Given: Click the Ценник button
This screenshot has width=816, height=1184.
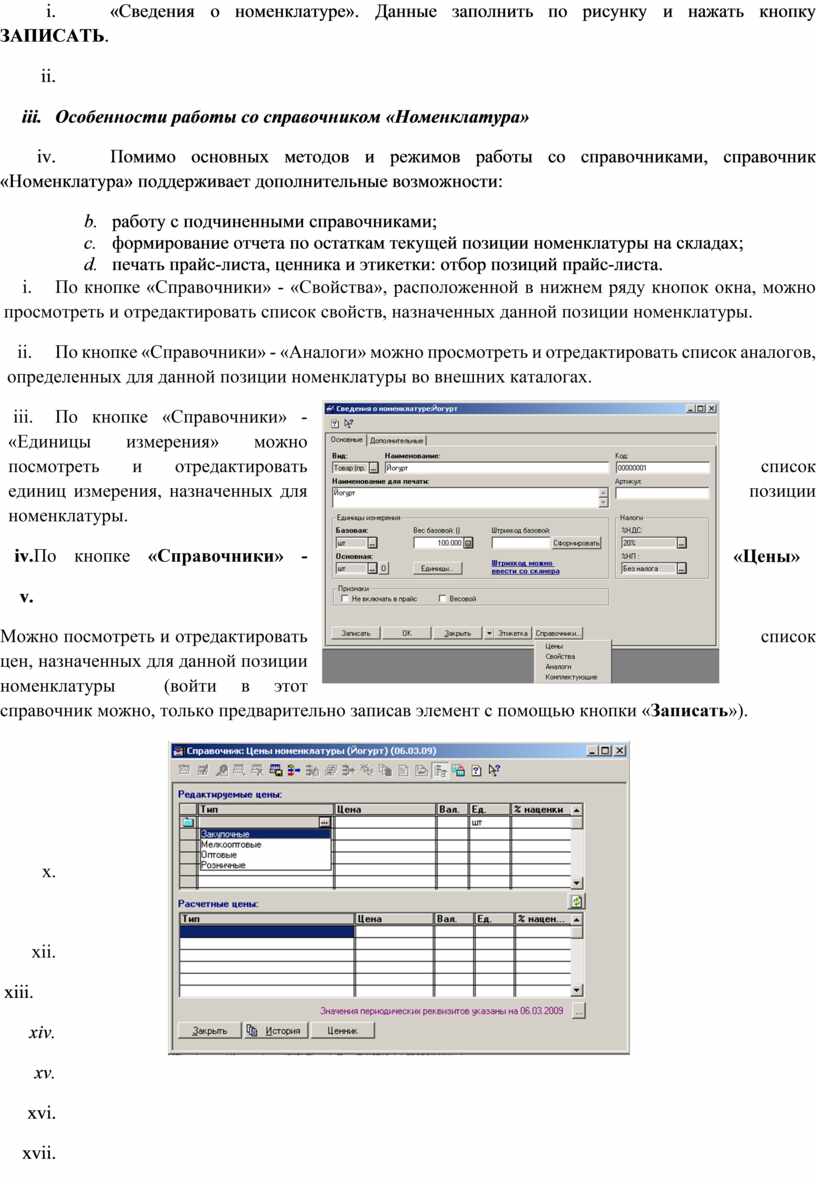Looking at the screenshot, I should (x=343, y=1031).
